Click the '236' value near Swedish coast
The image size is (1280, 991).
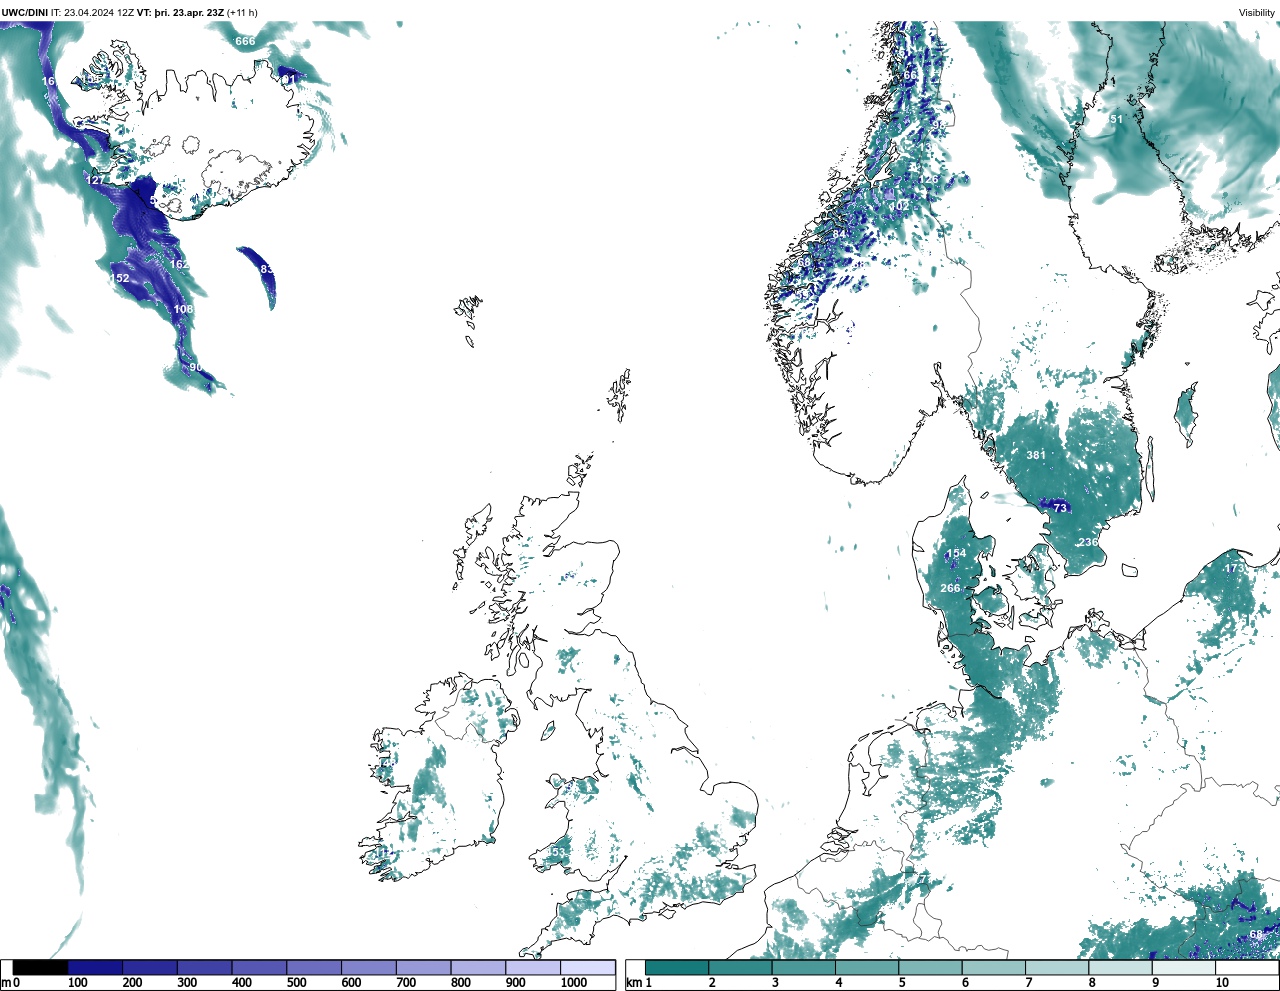tap(1088, 542)
